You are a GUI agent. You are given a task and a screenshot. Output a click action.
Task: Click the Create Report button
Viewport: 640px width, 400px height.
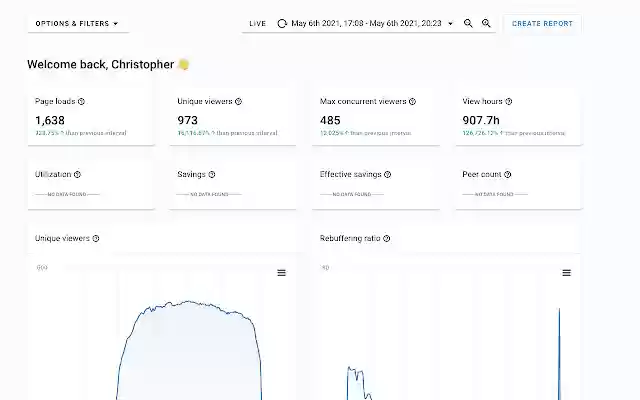coord(542,24)
